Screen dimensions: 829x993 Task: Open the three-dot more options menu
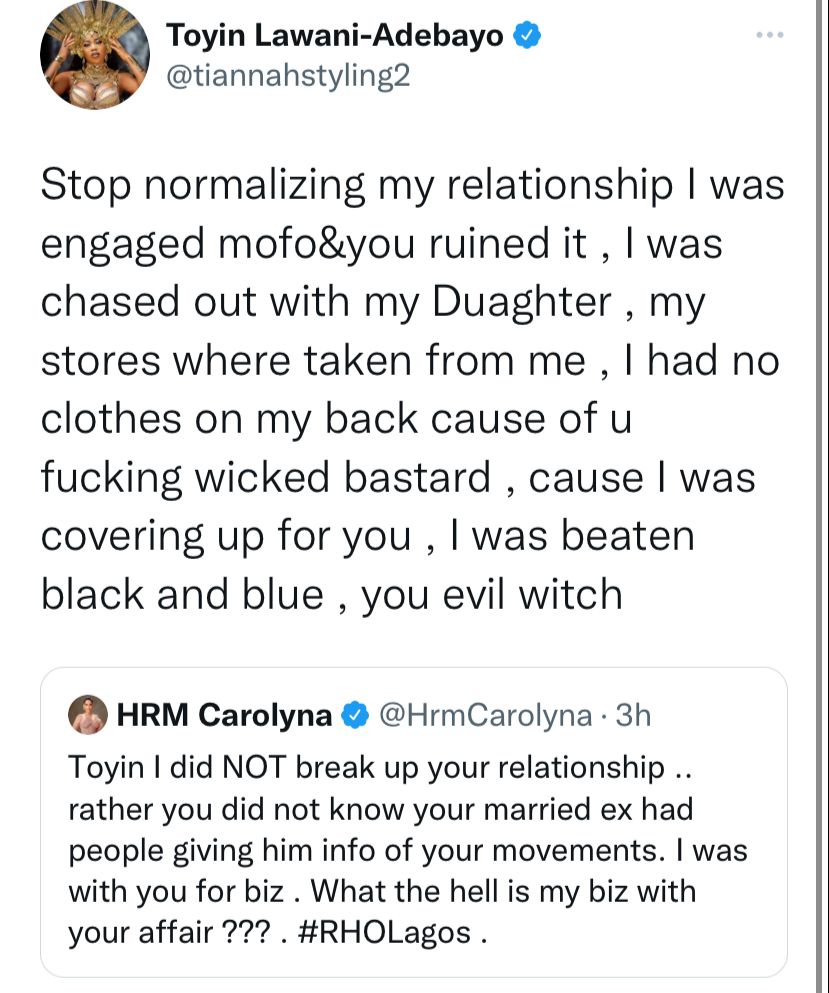[770, 35]
